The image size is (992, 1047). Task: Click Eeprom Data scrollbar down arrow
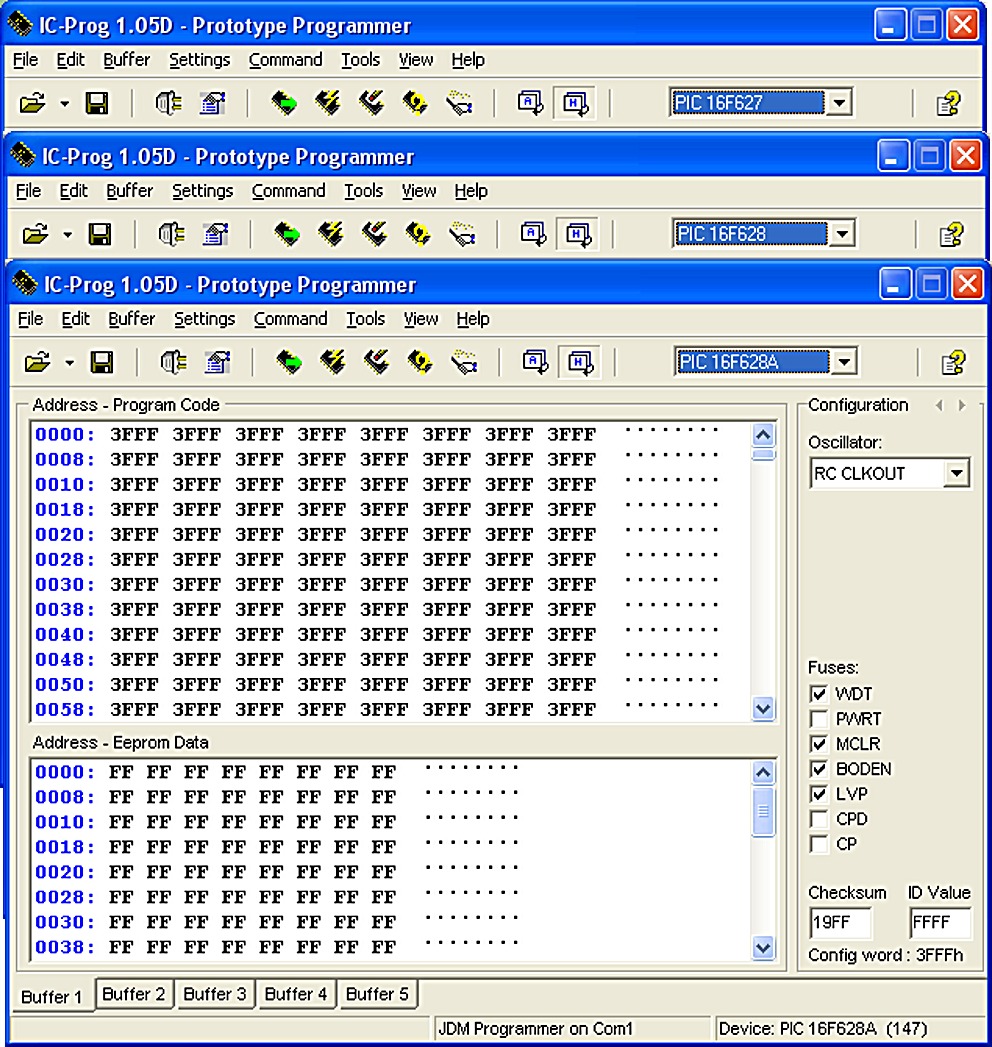(x=763, y=947)
